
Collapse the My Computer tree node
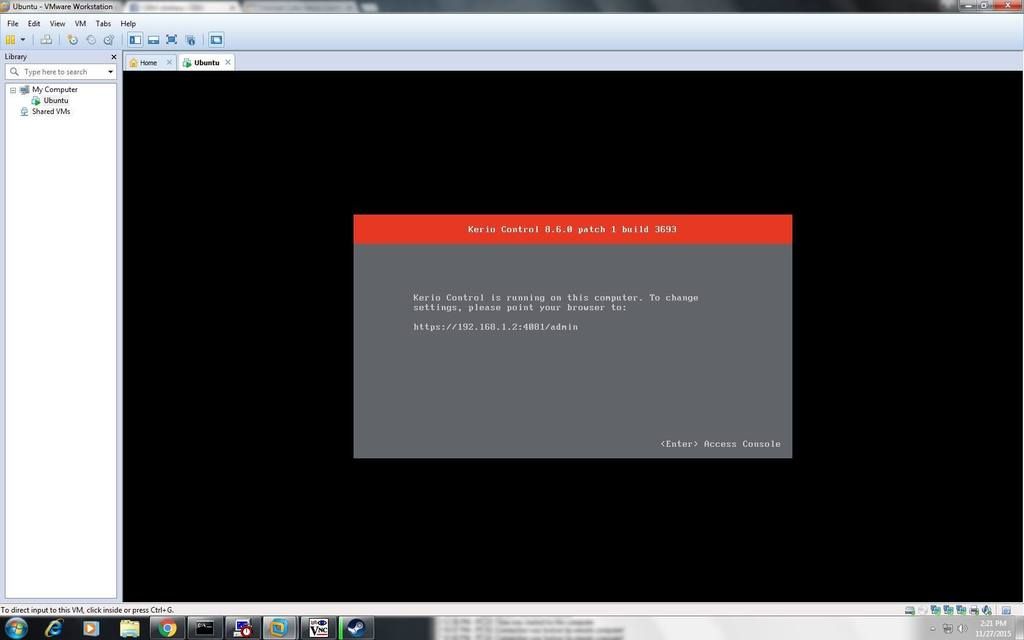tap(13, 90)
